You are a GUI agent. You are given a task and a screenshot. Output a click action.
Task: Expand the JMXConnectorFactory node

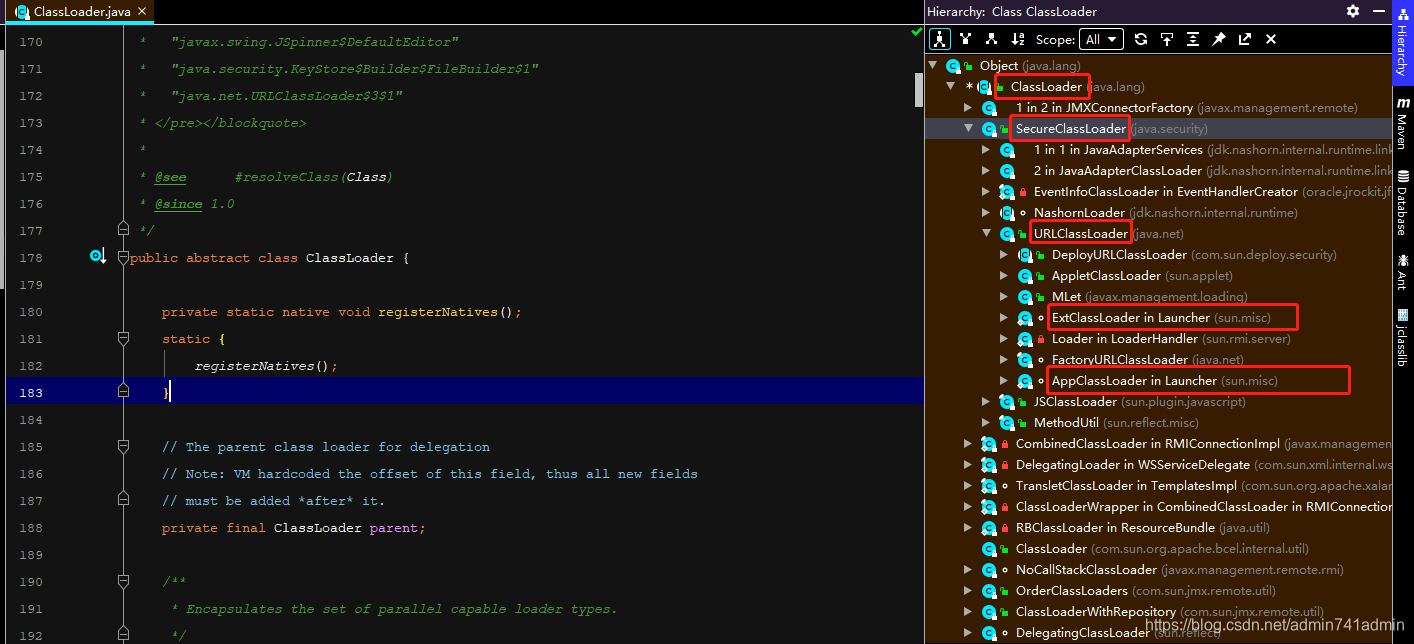968,107
